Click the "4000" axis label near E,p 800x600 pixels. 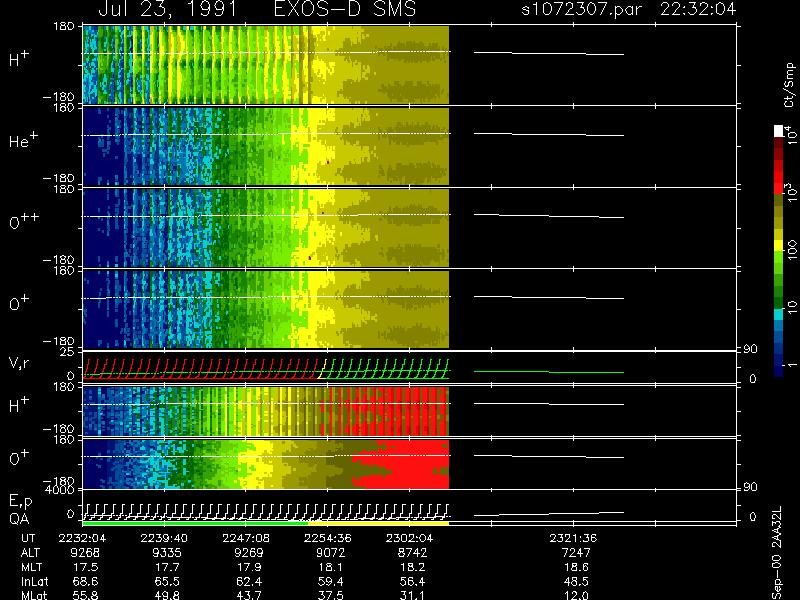61,489
